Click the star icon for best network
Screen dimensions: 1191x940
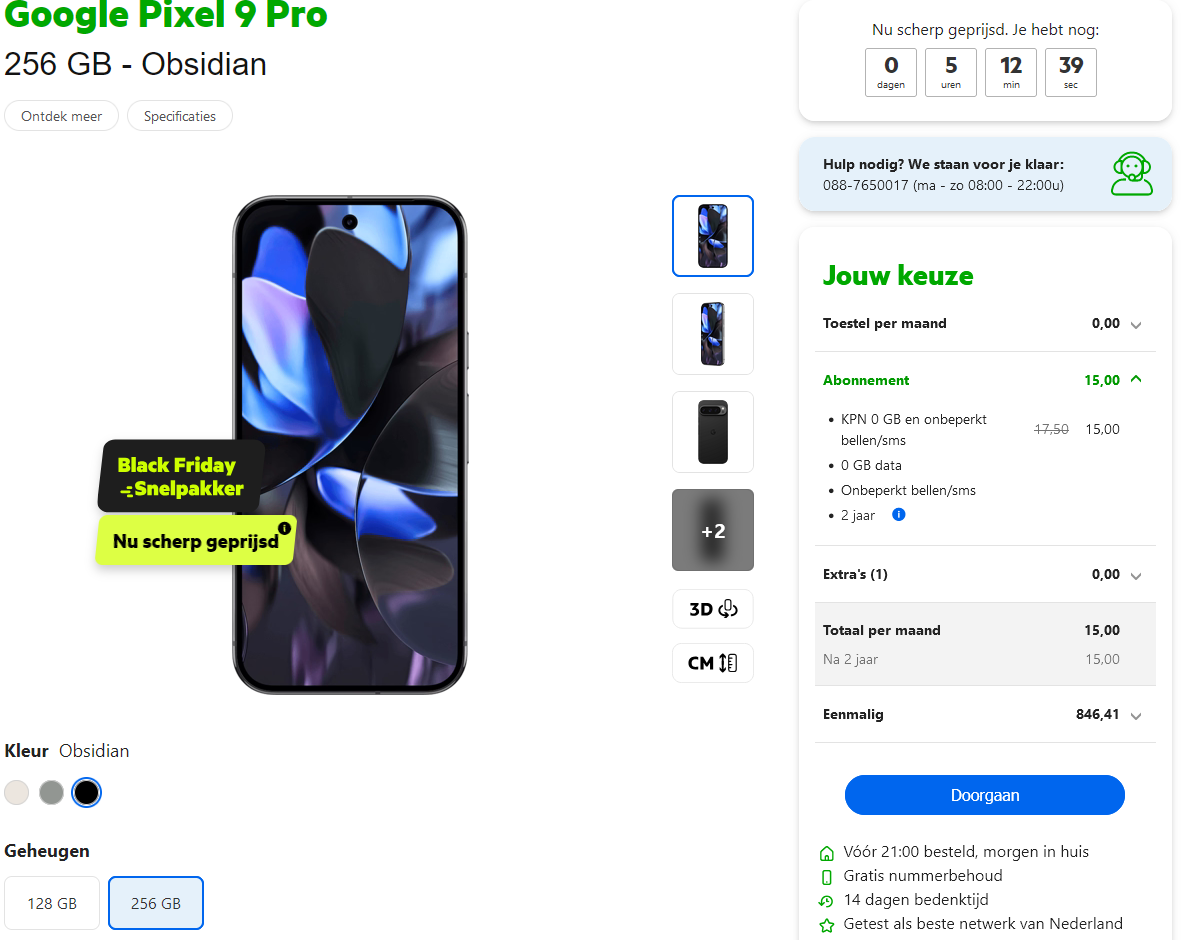pos(826,926)
